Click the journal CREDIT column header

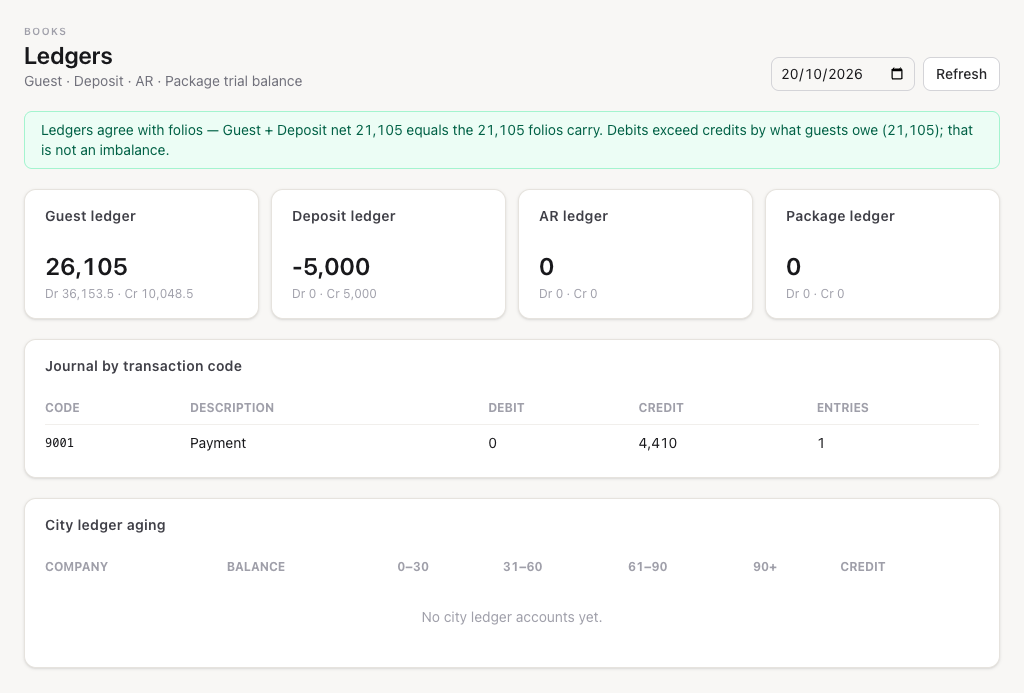[661, 408]
